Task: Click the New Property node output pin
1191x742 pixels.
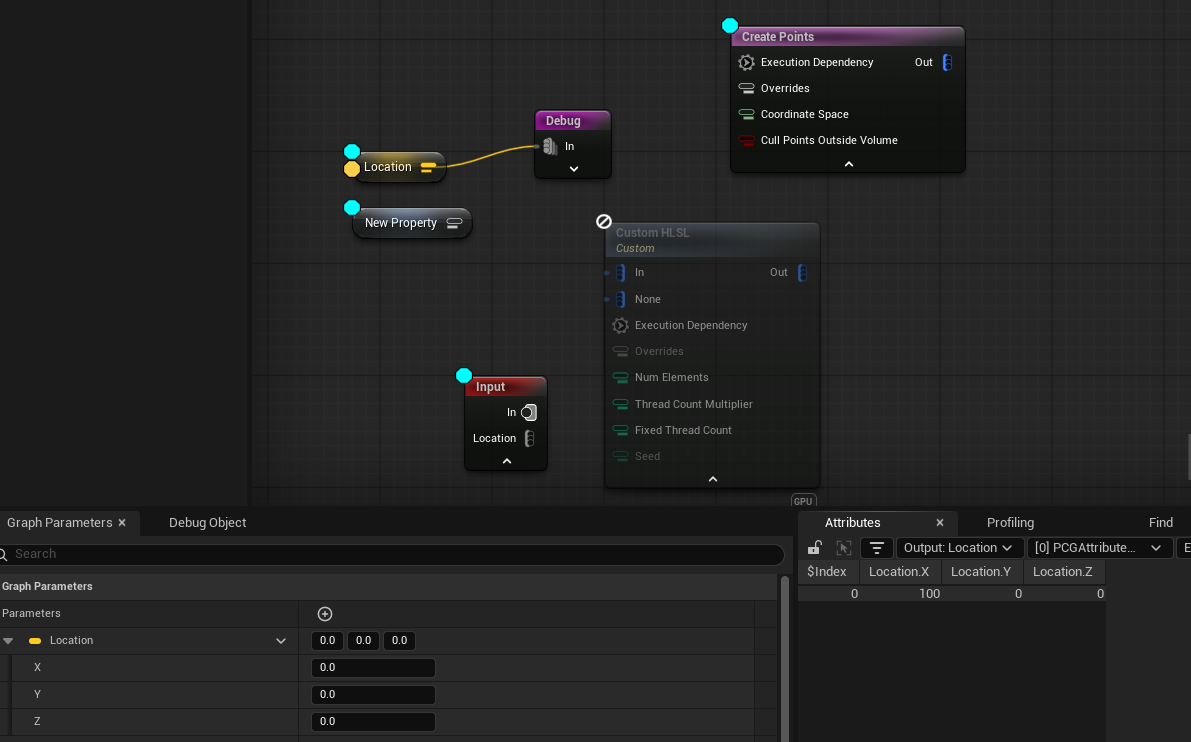Action: (454, 223)
